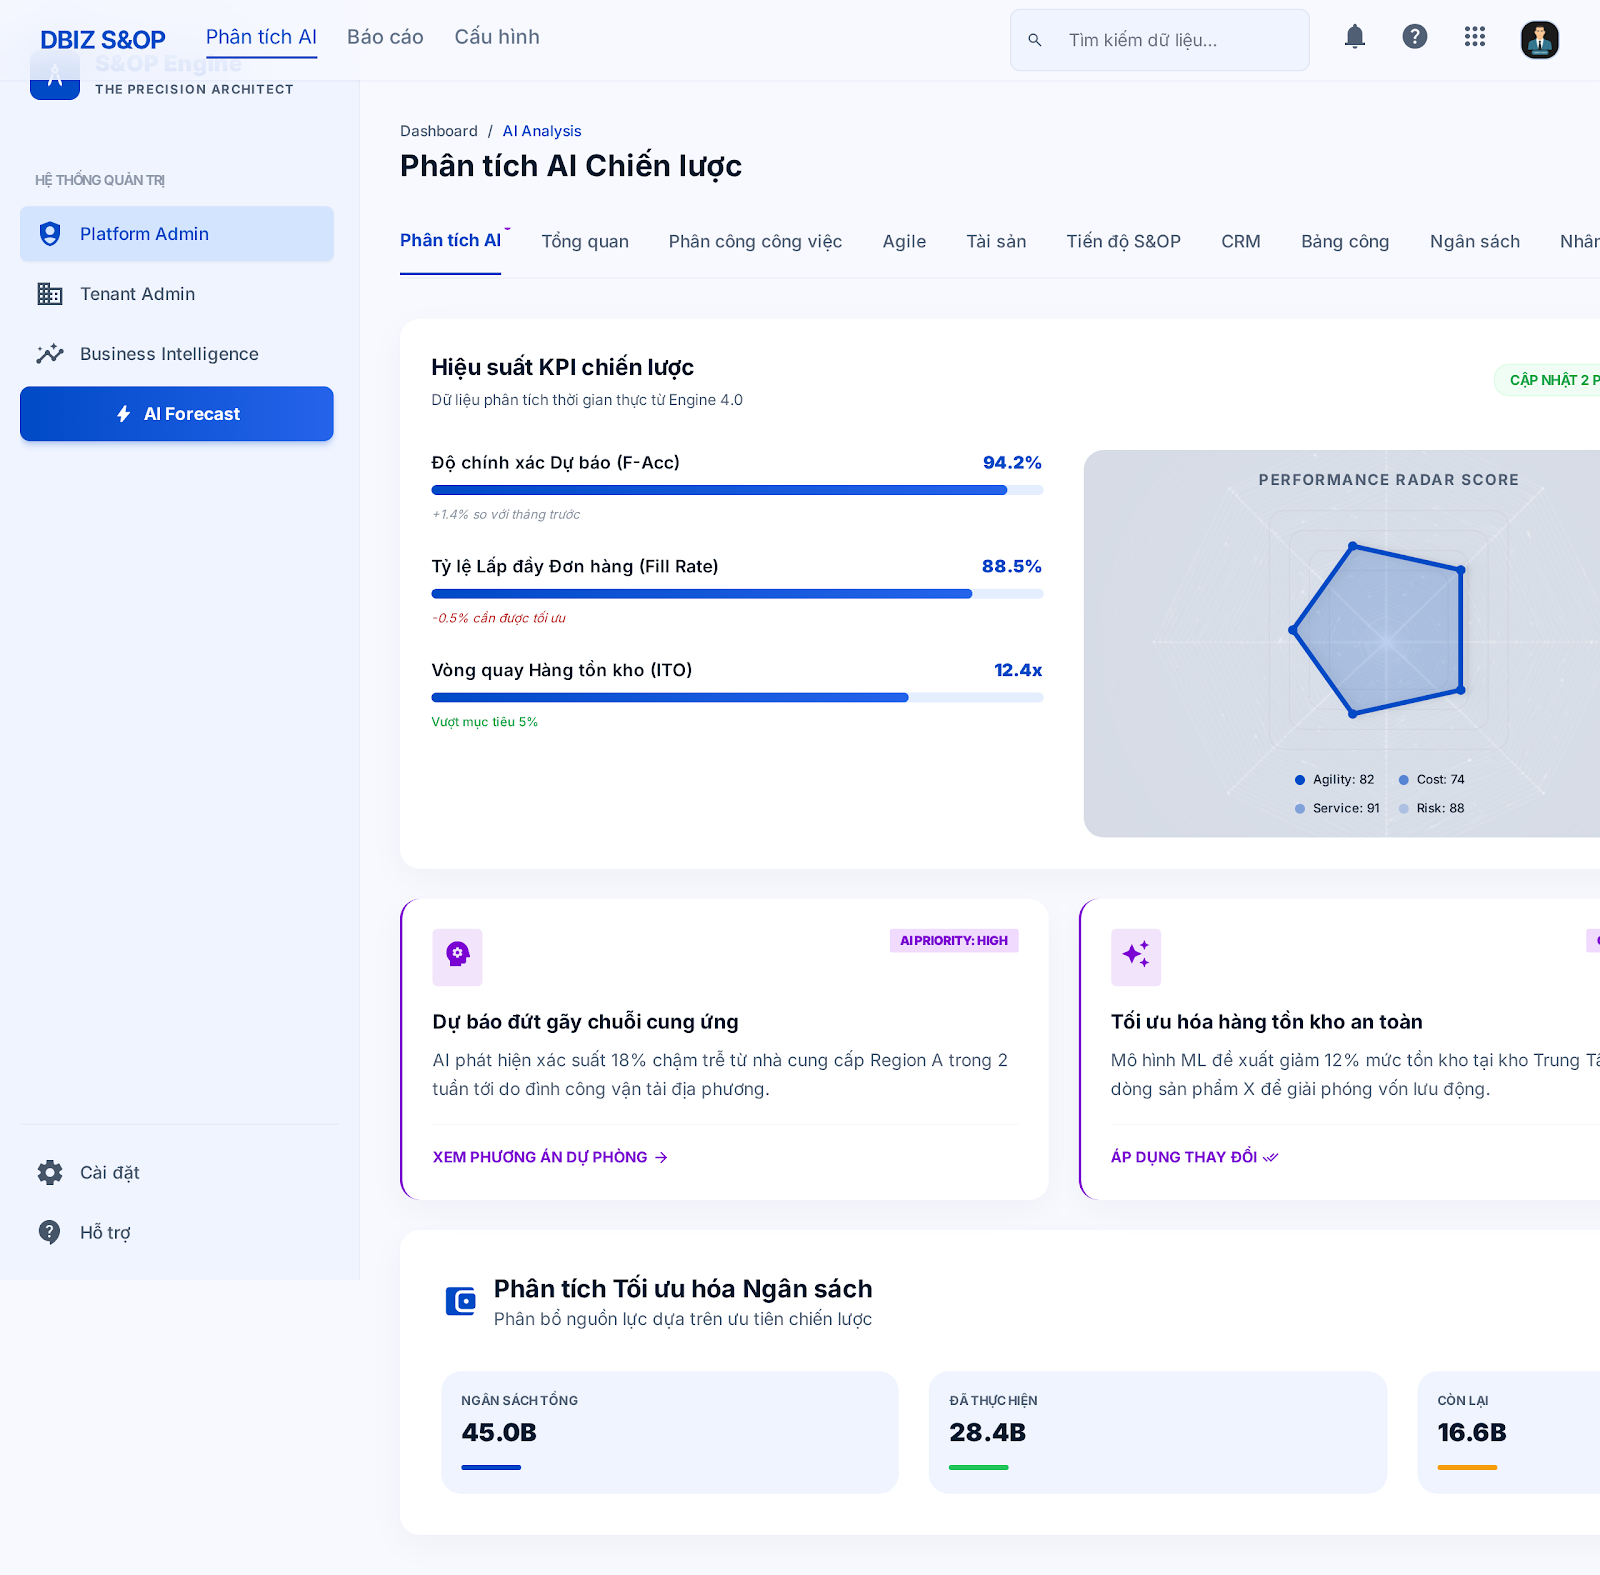The image size is (1600, 1575).
Task: Open the Cấu hình top menu
Action: point(497,37)
